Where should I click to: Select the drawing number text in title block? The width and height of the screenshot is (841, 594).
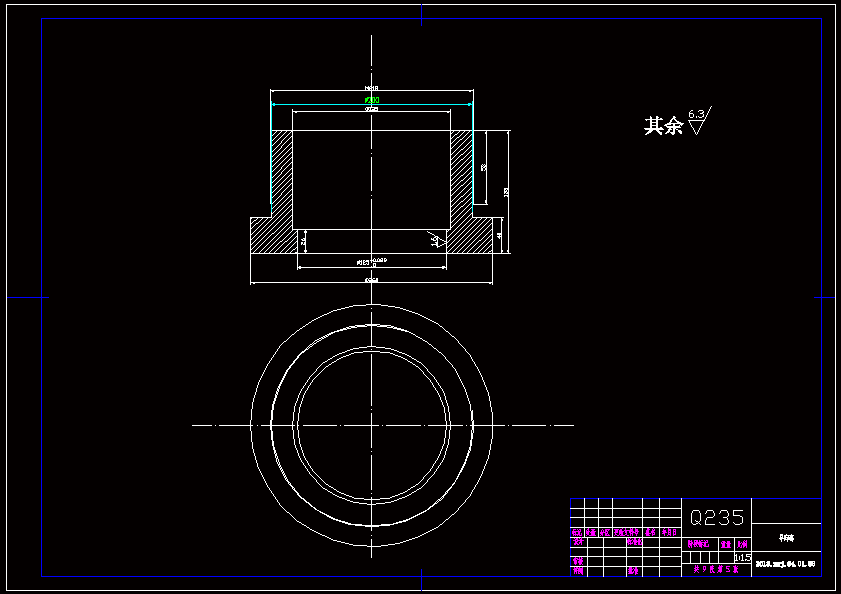coord(786,564)
